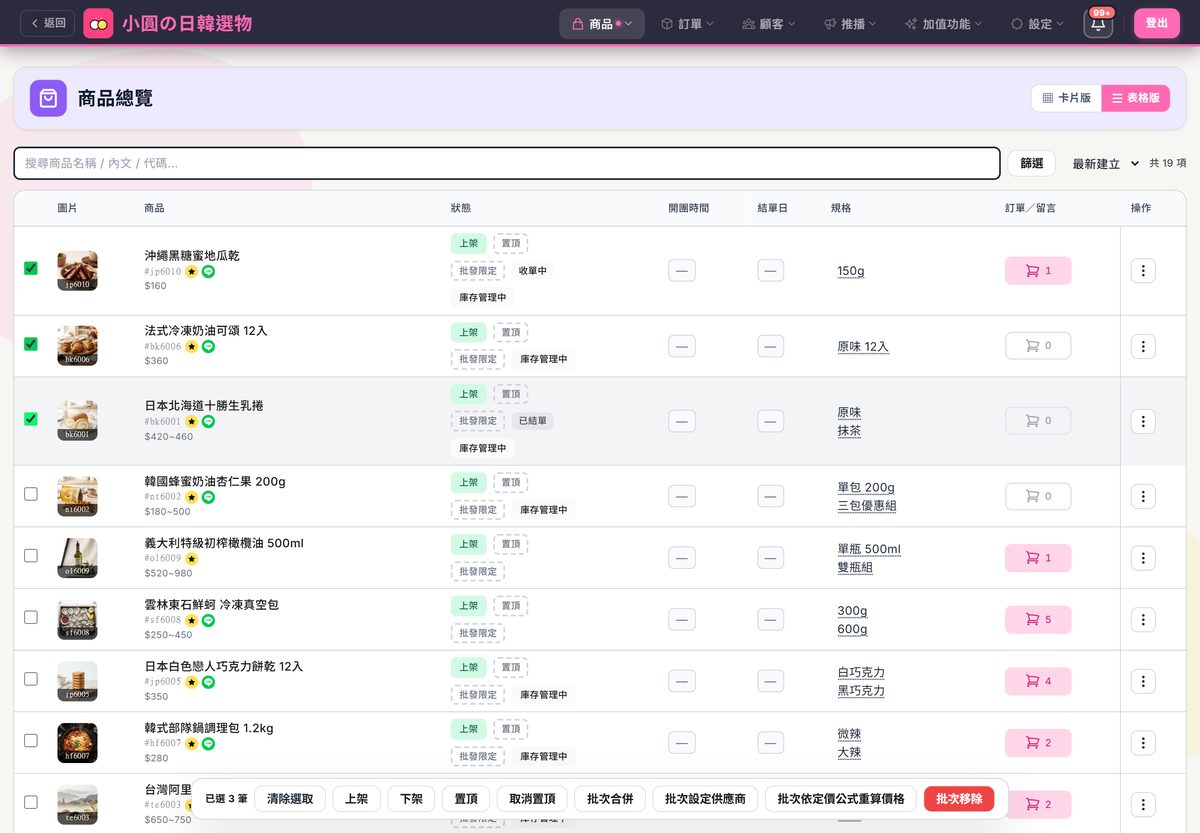Uncheck the 沖繩黑糖蜜地瓜乾 row checkbox
Screen dimensions: 1200x833
click(31, 268)
